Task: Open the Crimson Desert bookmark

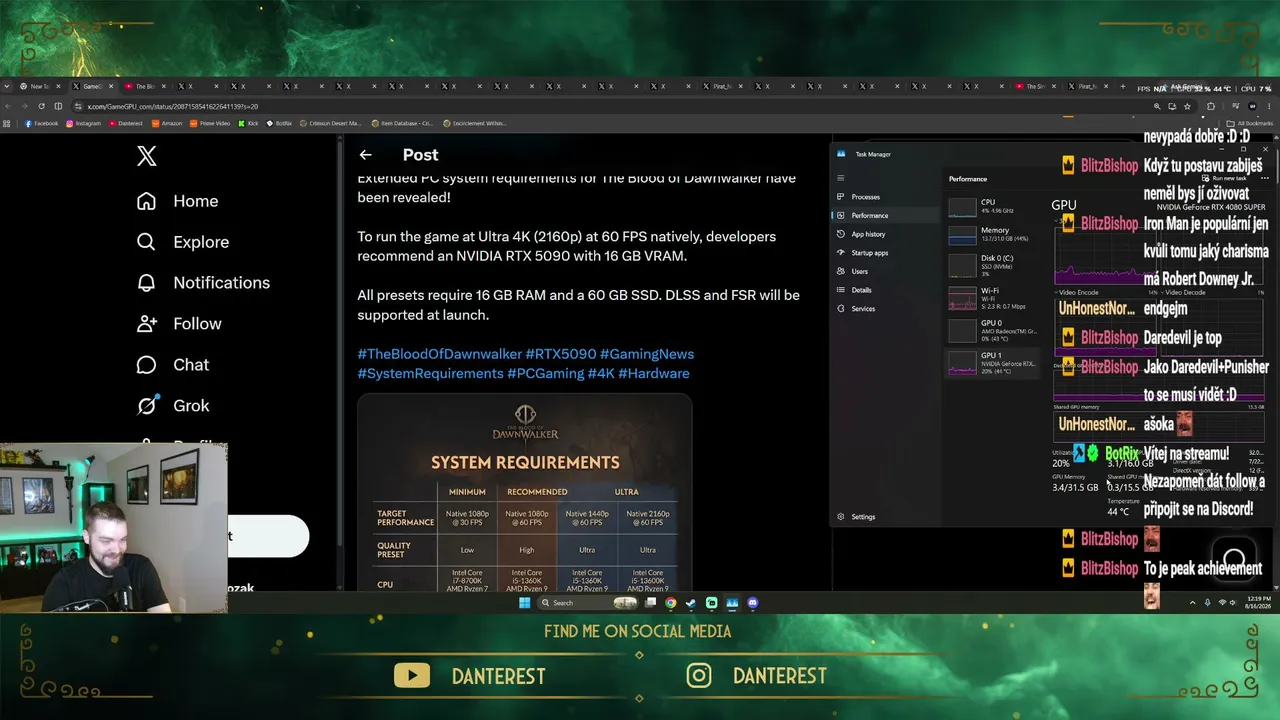Action: click(x=329, y=124)
